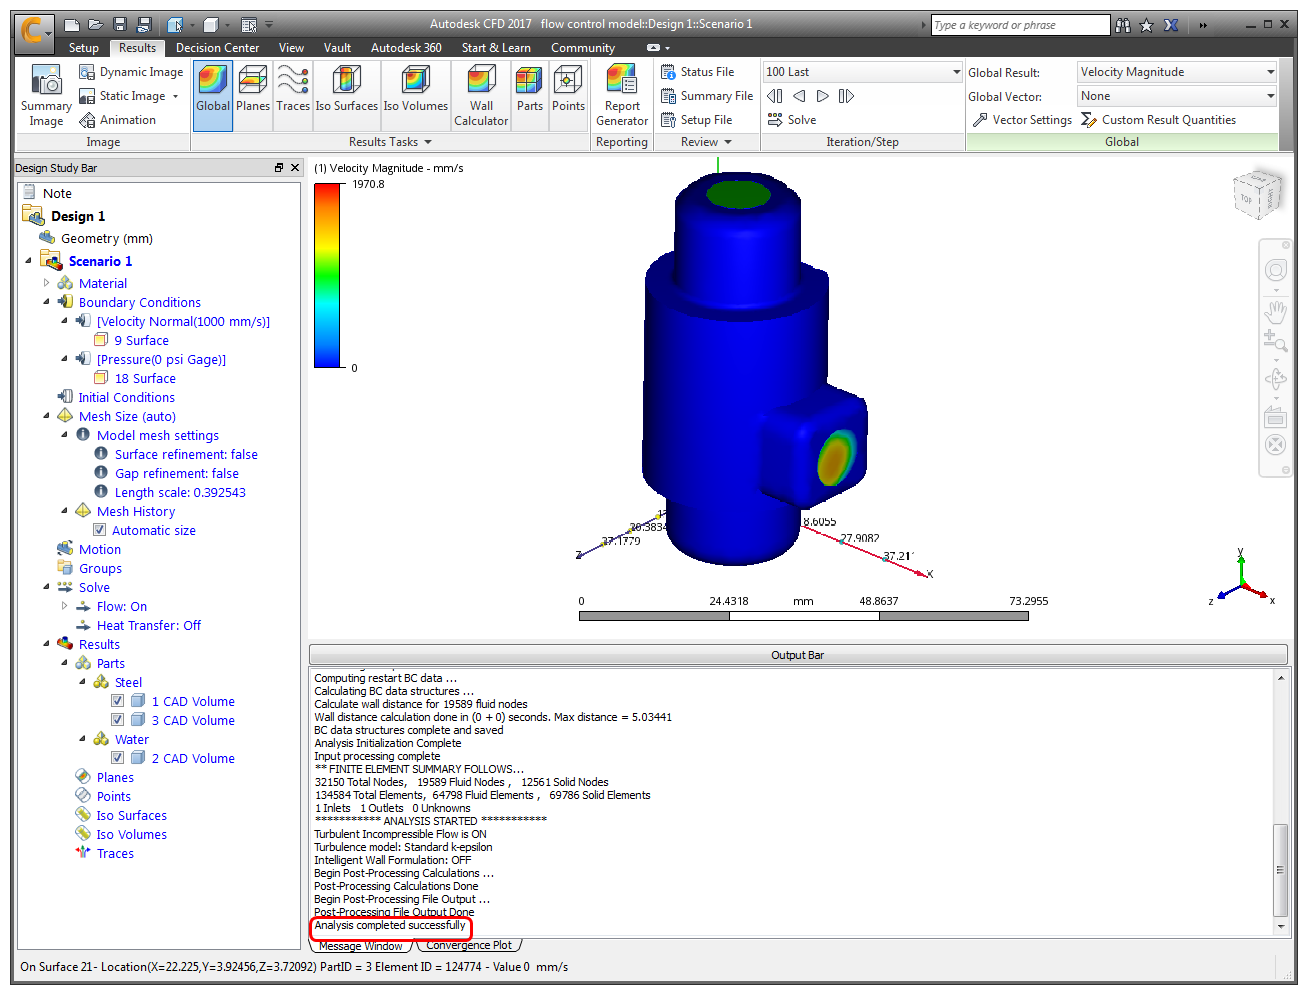This screenshot has height=995, width=1308.
Task: Launch the Wall Calculator
Action: click(x=481, y=95)
